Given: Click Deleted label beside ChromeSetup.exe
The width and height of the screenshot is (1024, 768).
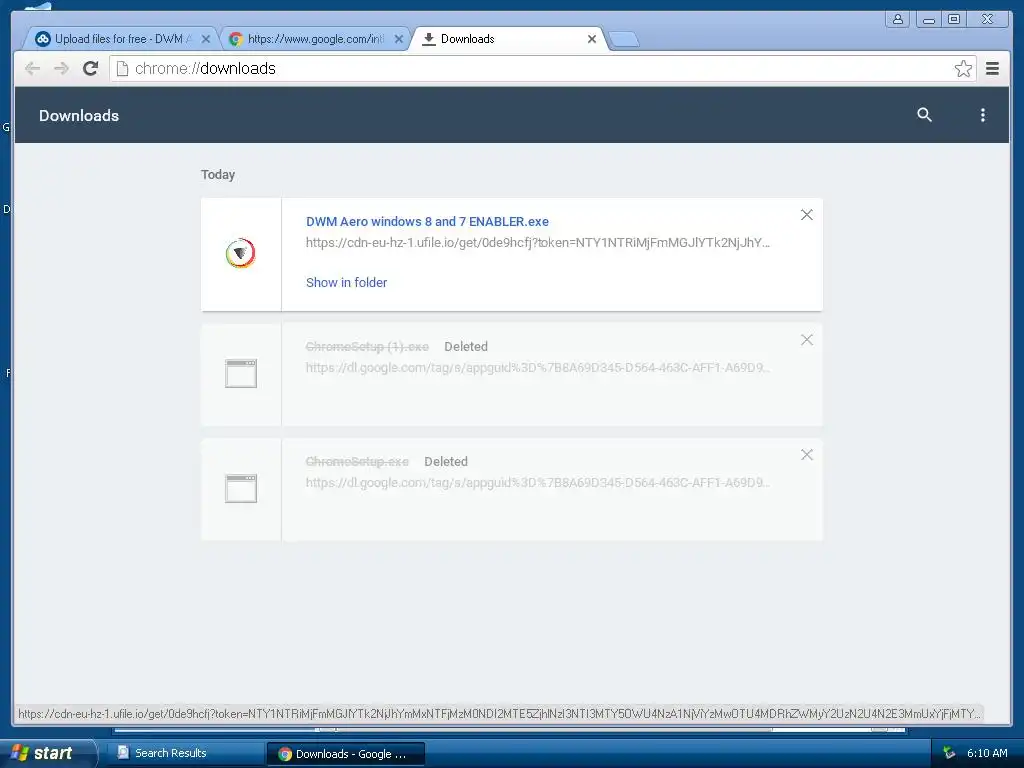Looking at the screenshot, I should pos(445,462).
